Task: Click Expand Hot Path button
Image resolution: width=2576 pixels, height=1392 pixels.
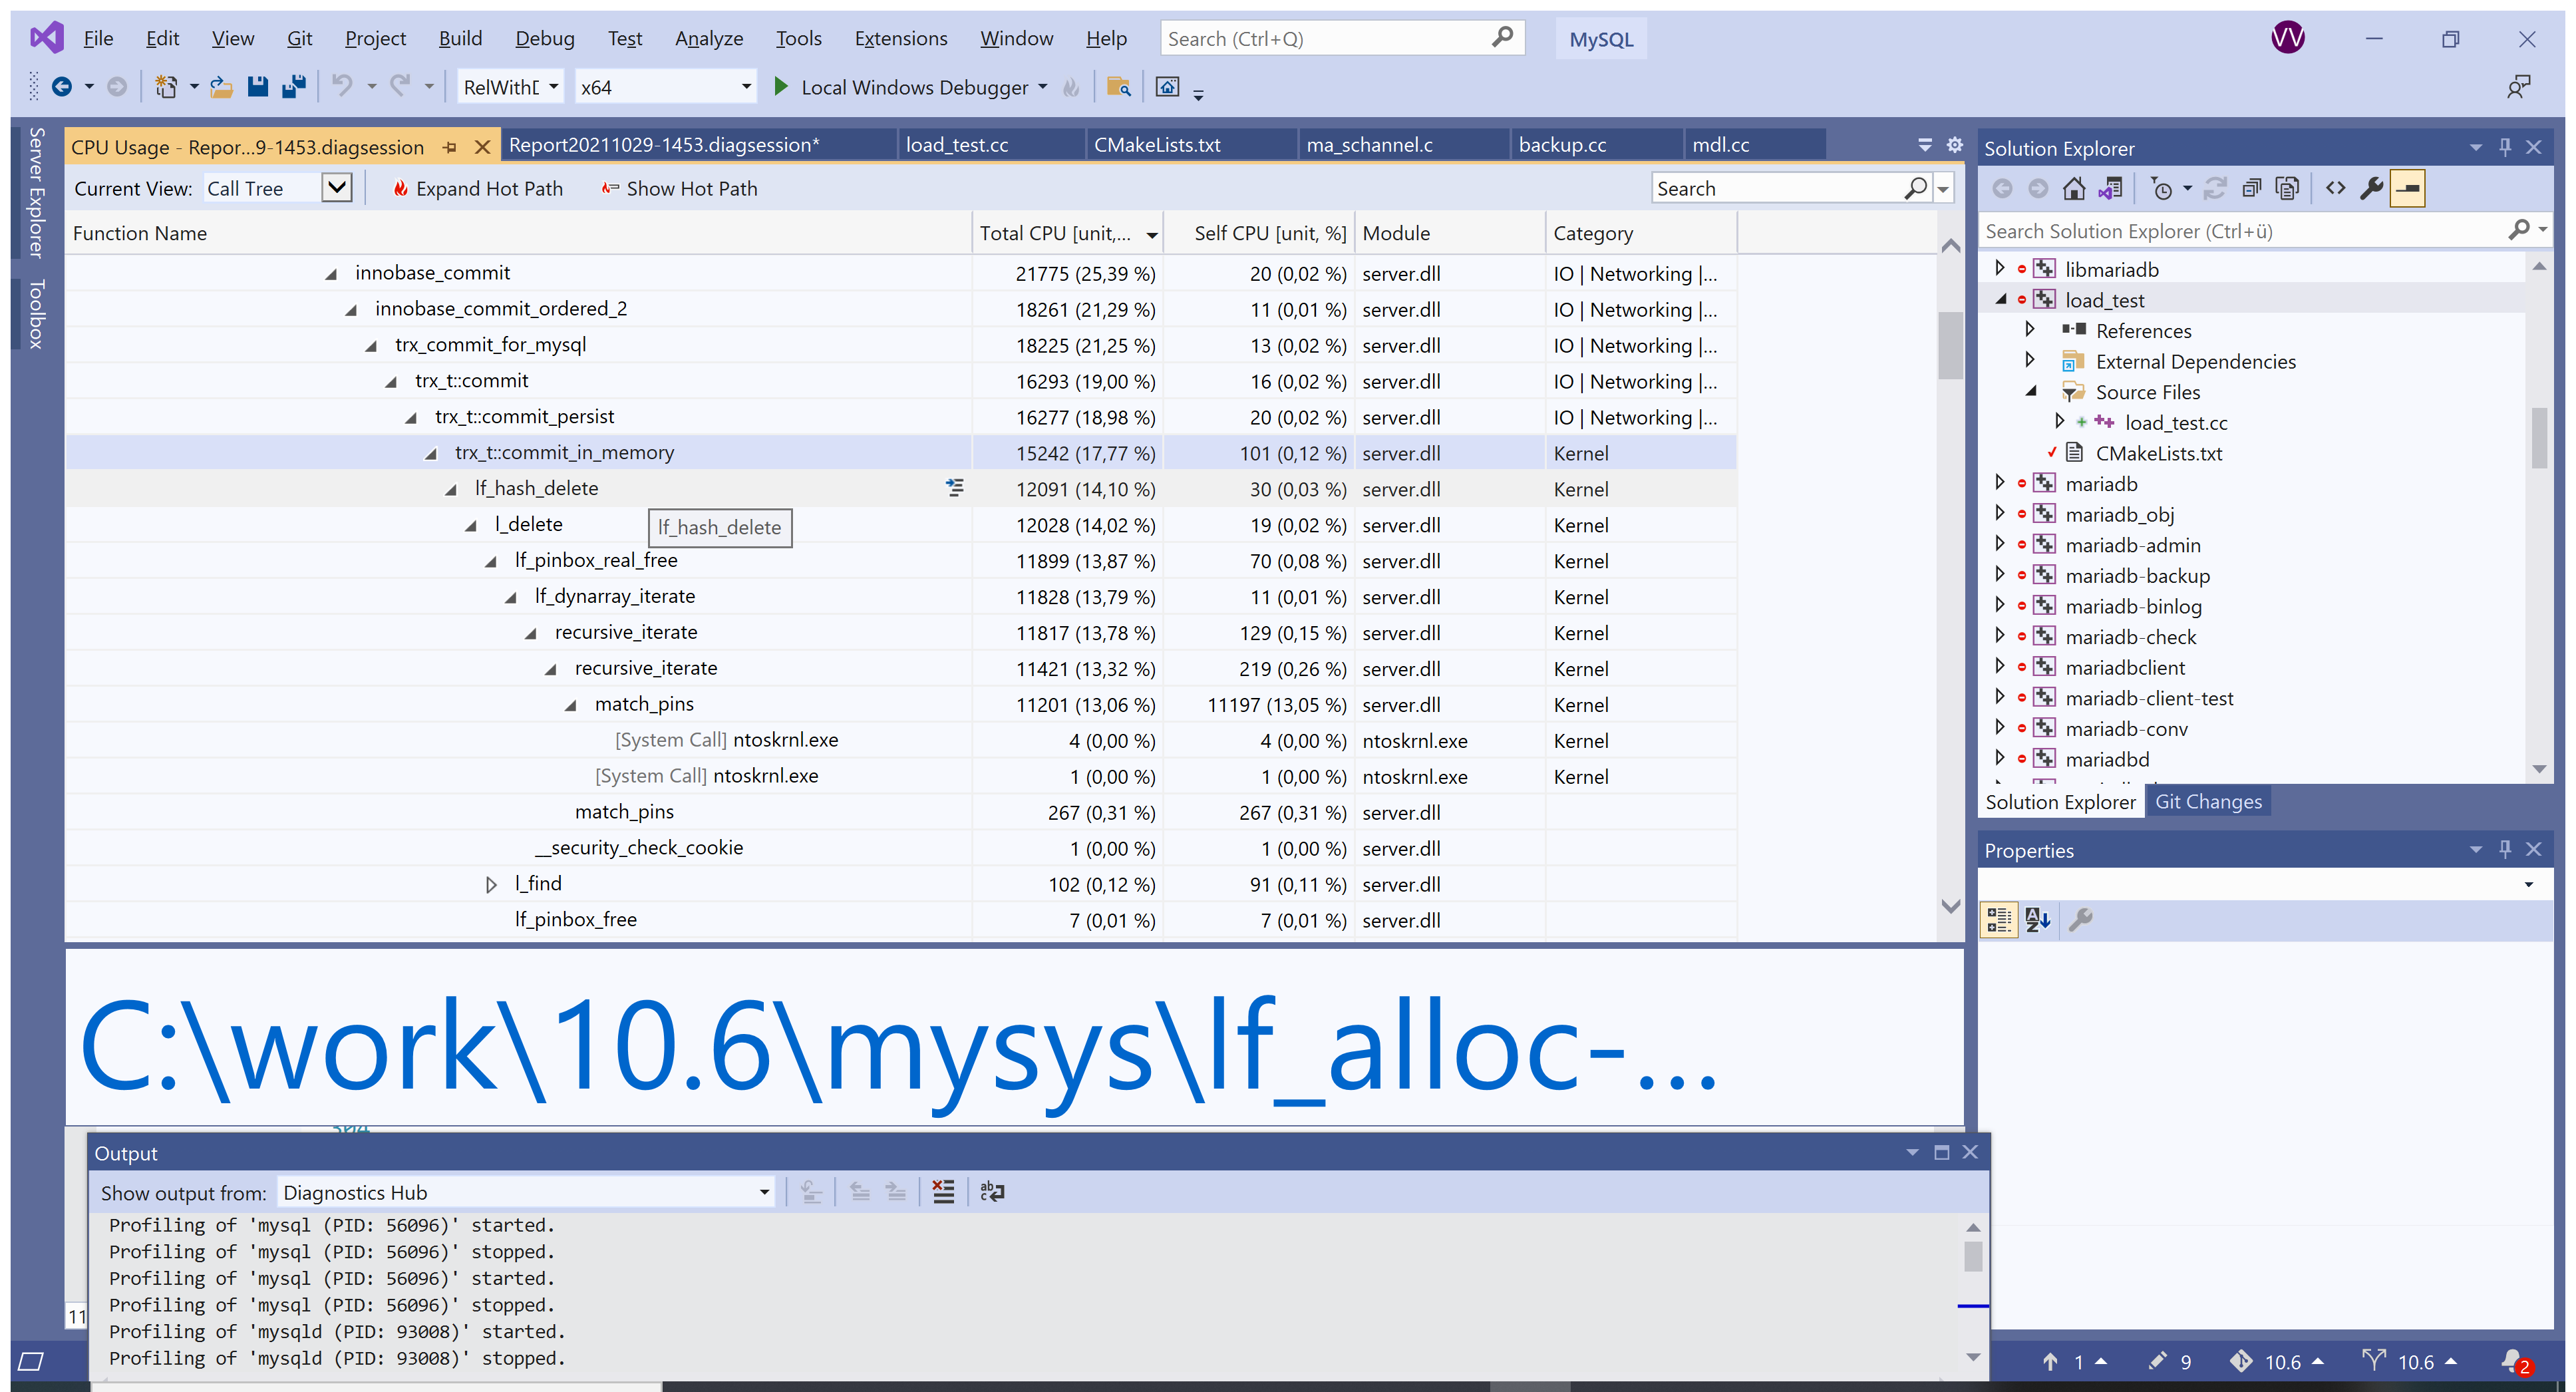Action: coord(477,188)
